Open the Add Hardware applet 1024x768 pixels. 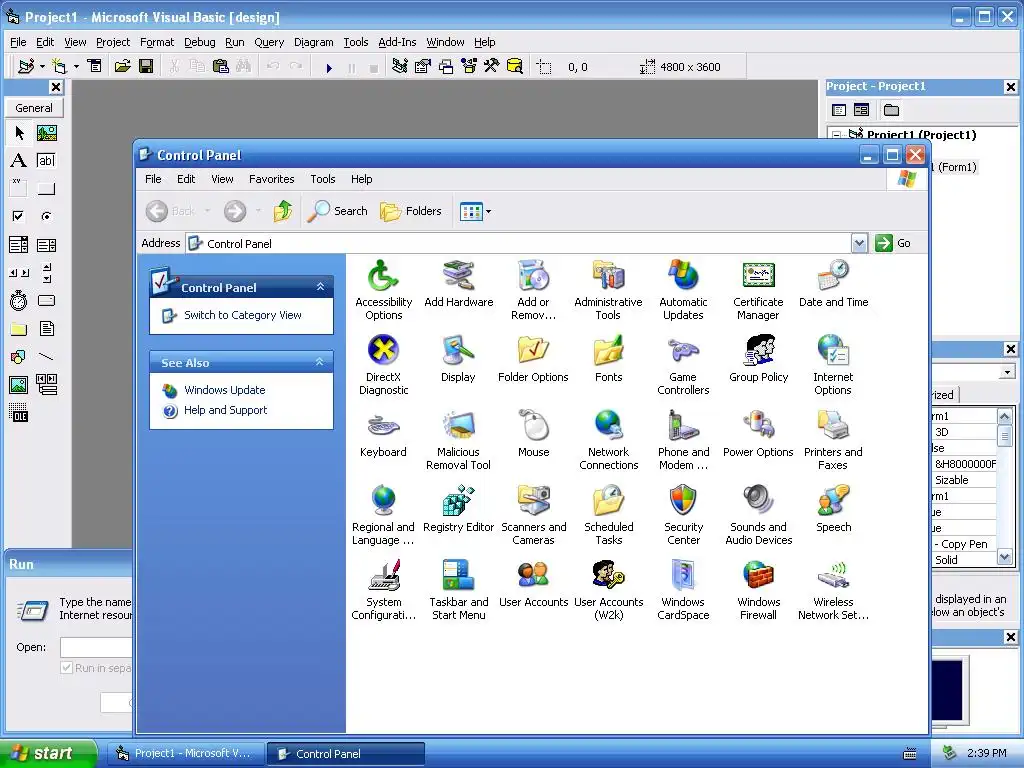click(458, 283)
